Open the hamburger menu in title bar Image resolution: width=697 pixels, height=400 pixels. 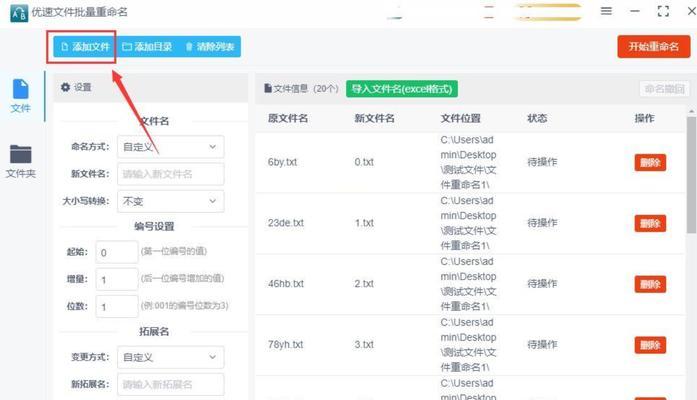606,11
